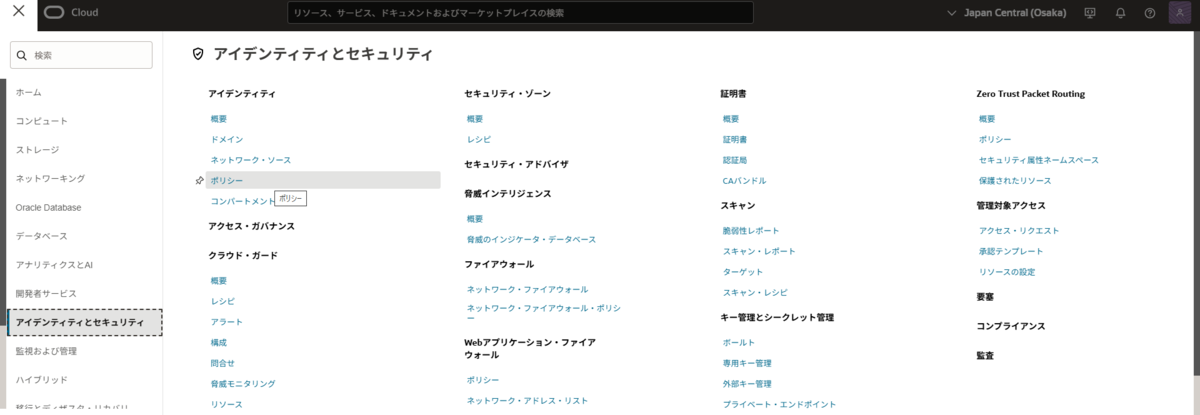Open the 要塞 heading link
Image resolution: width=1200 pixels, height=415 pixels.
click(985, 297)
